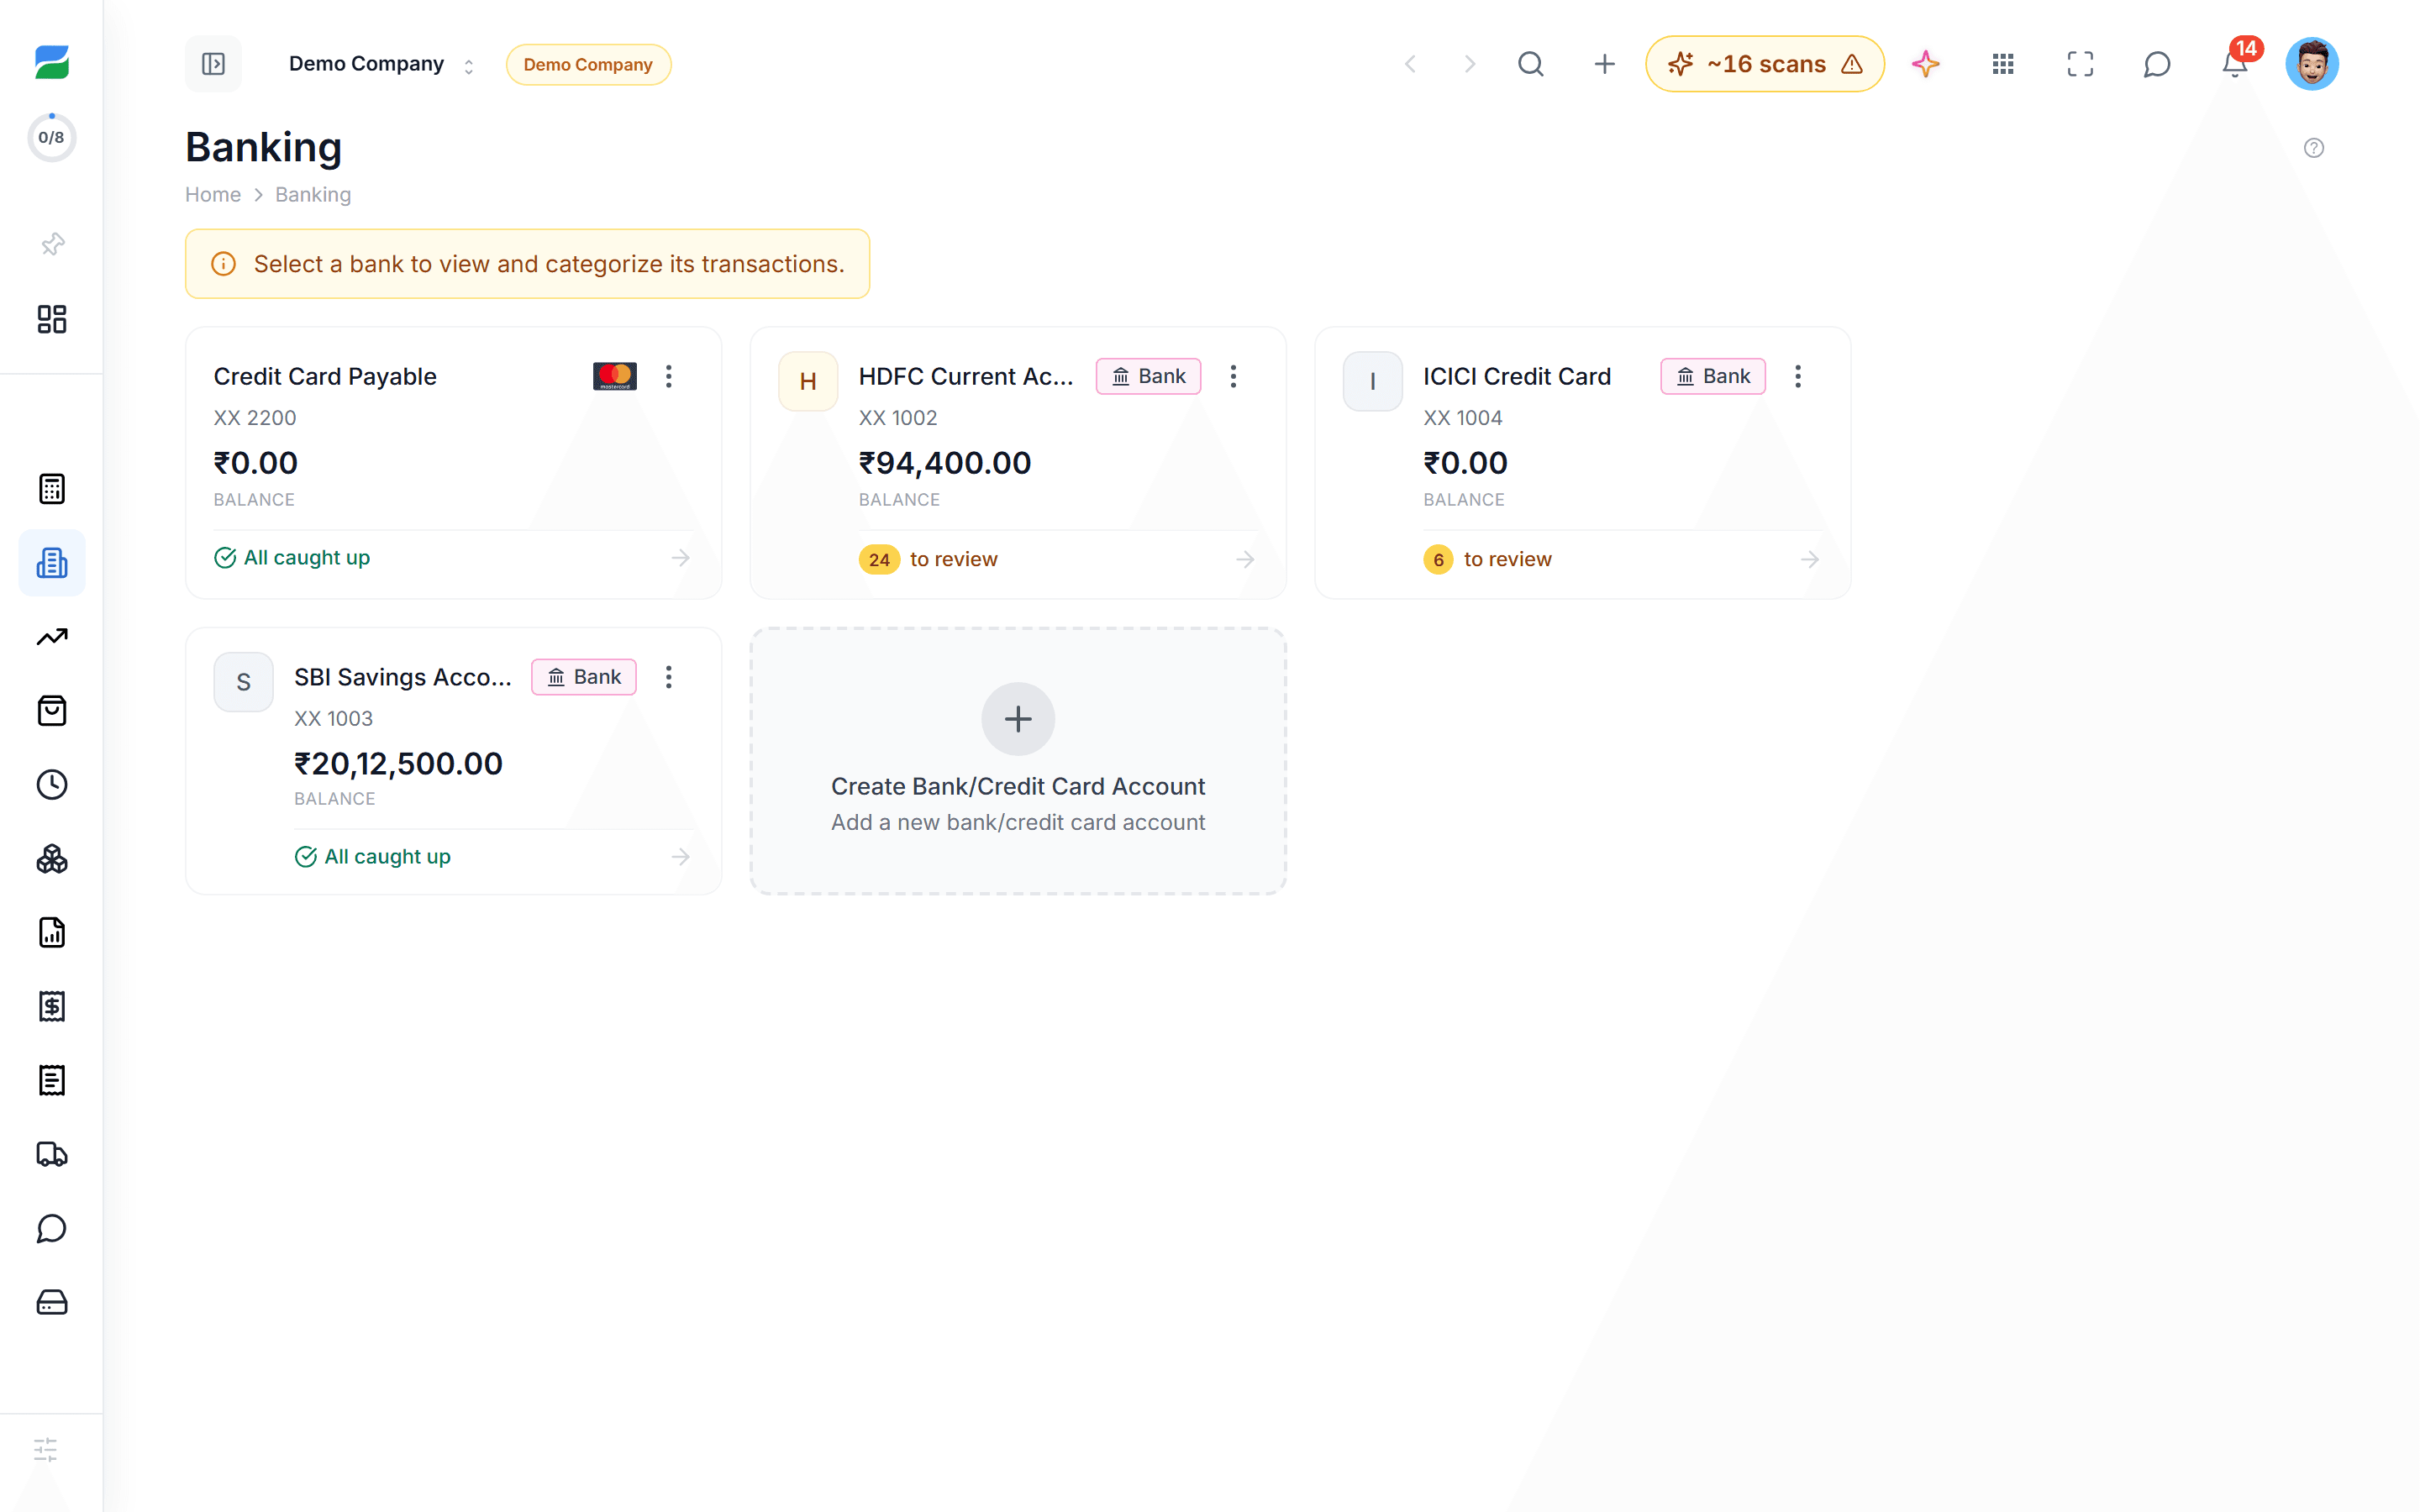
Task: Open the pink sparkle AI assistant icon
Action: click(x=1925, y=64)
